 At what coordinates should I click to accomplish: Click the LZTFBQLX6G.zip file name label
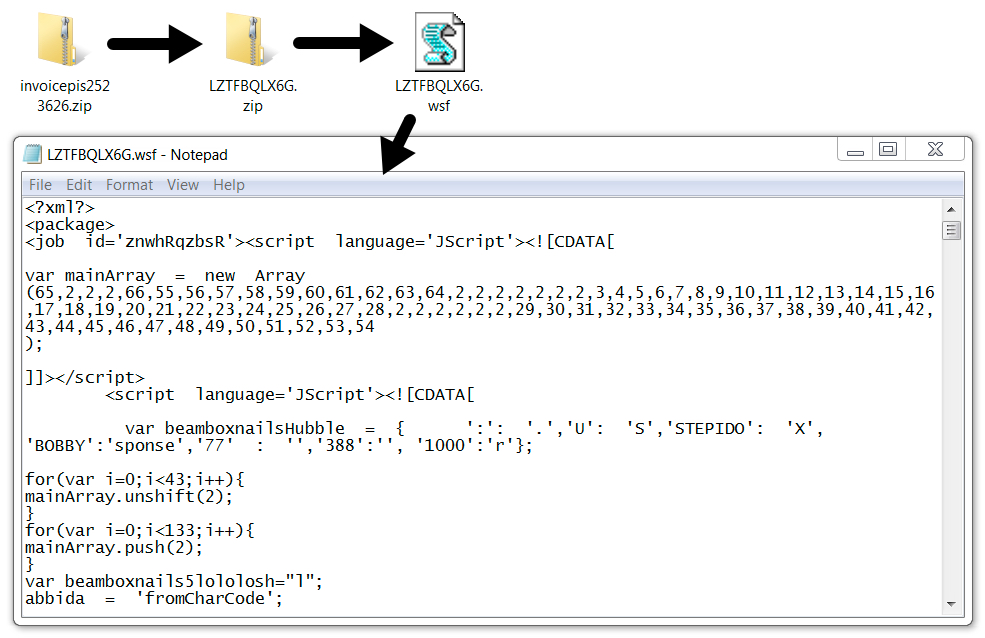pos(253,95)
